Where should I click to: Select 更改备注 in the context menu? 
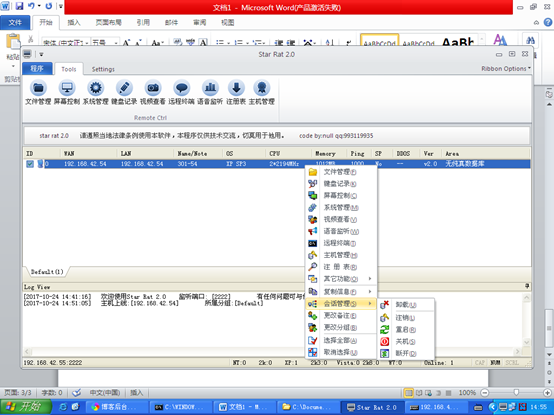[341, 315]
